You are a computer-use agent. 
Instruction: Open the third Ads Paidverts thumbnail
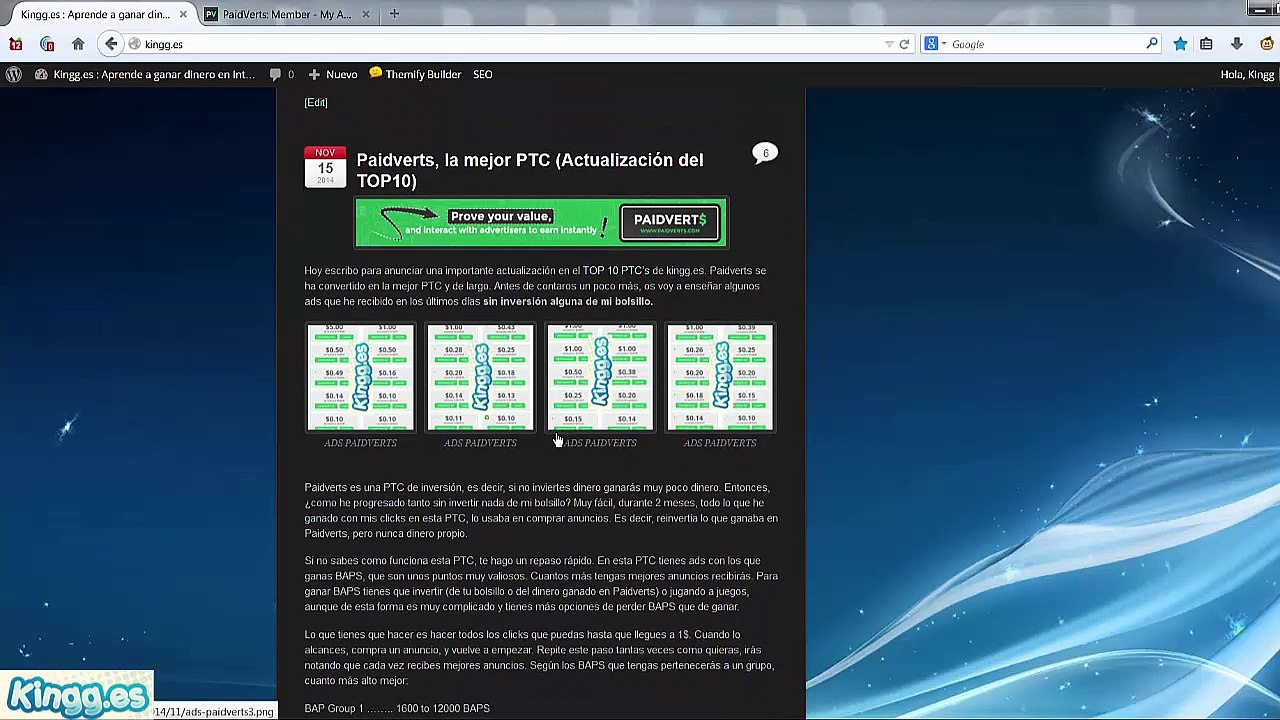[600, 377]
